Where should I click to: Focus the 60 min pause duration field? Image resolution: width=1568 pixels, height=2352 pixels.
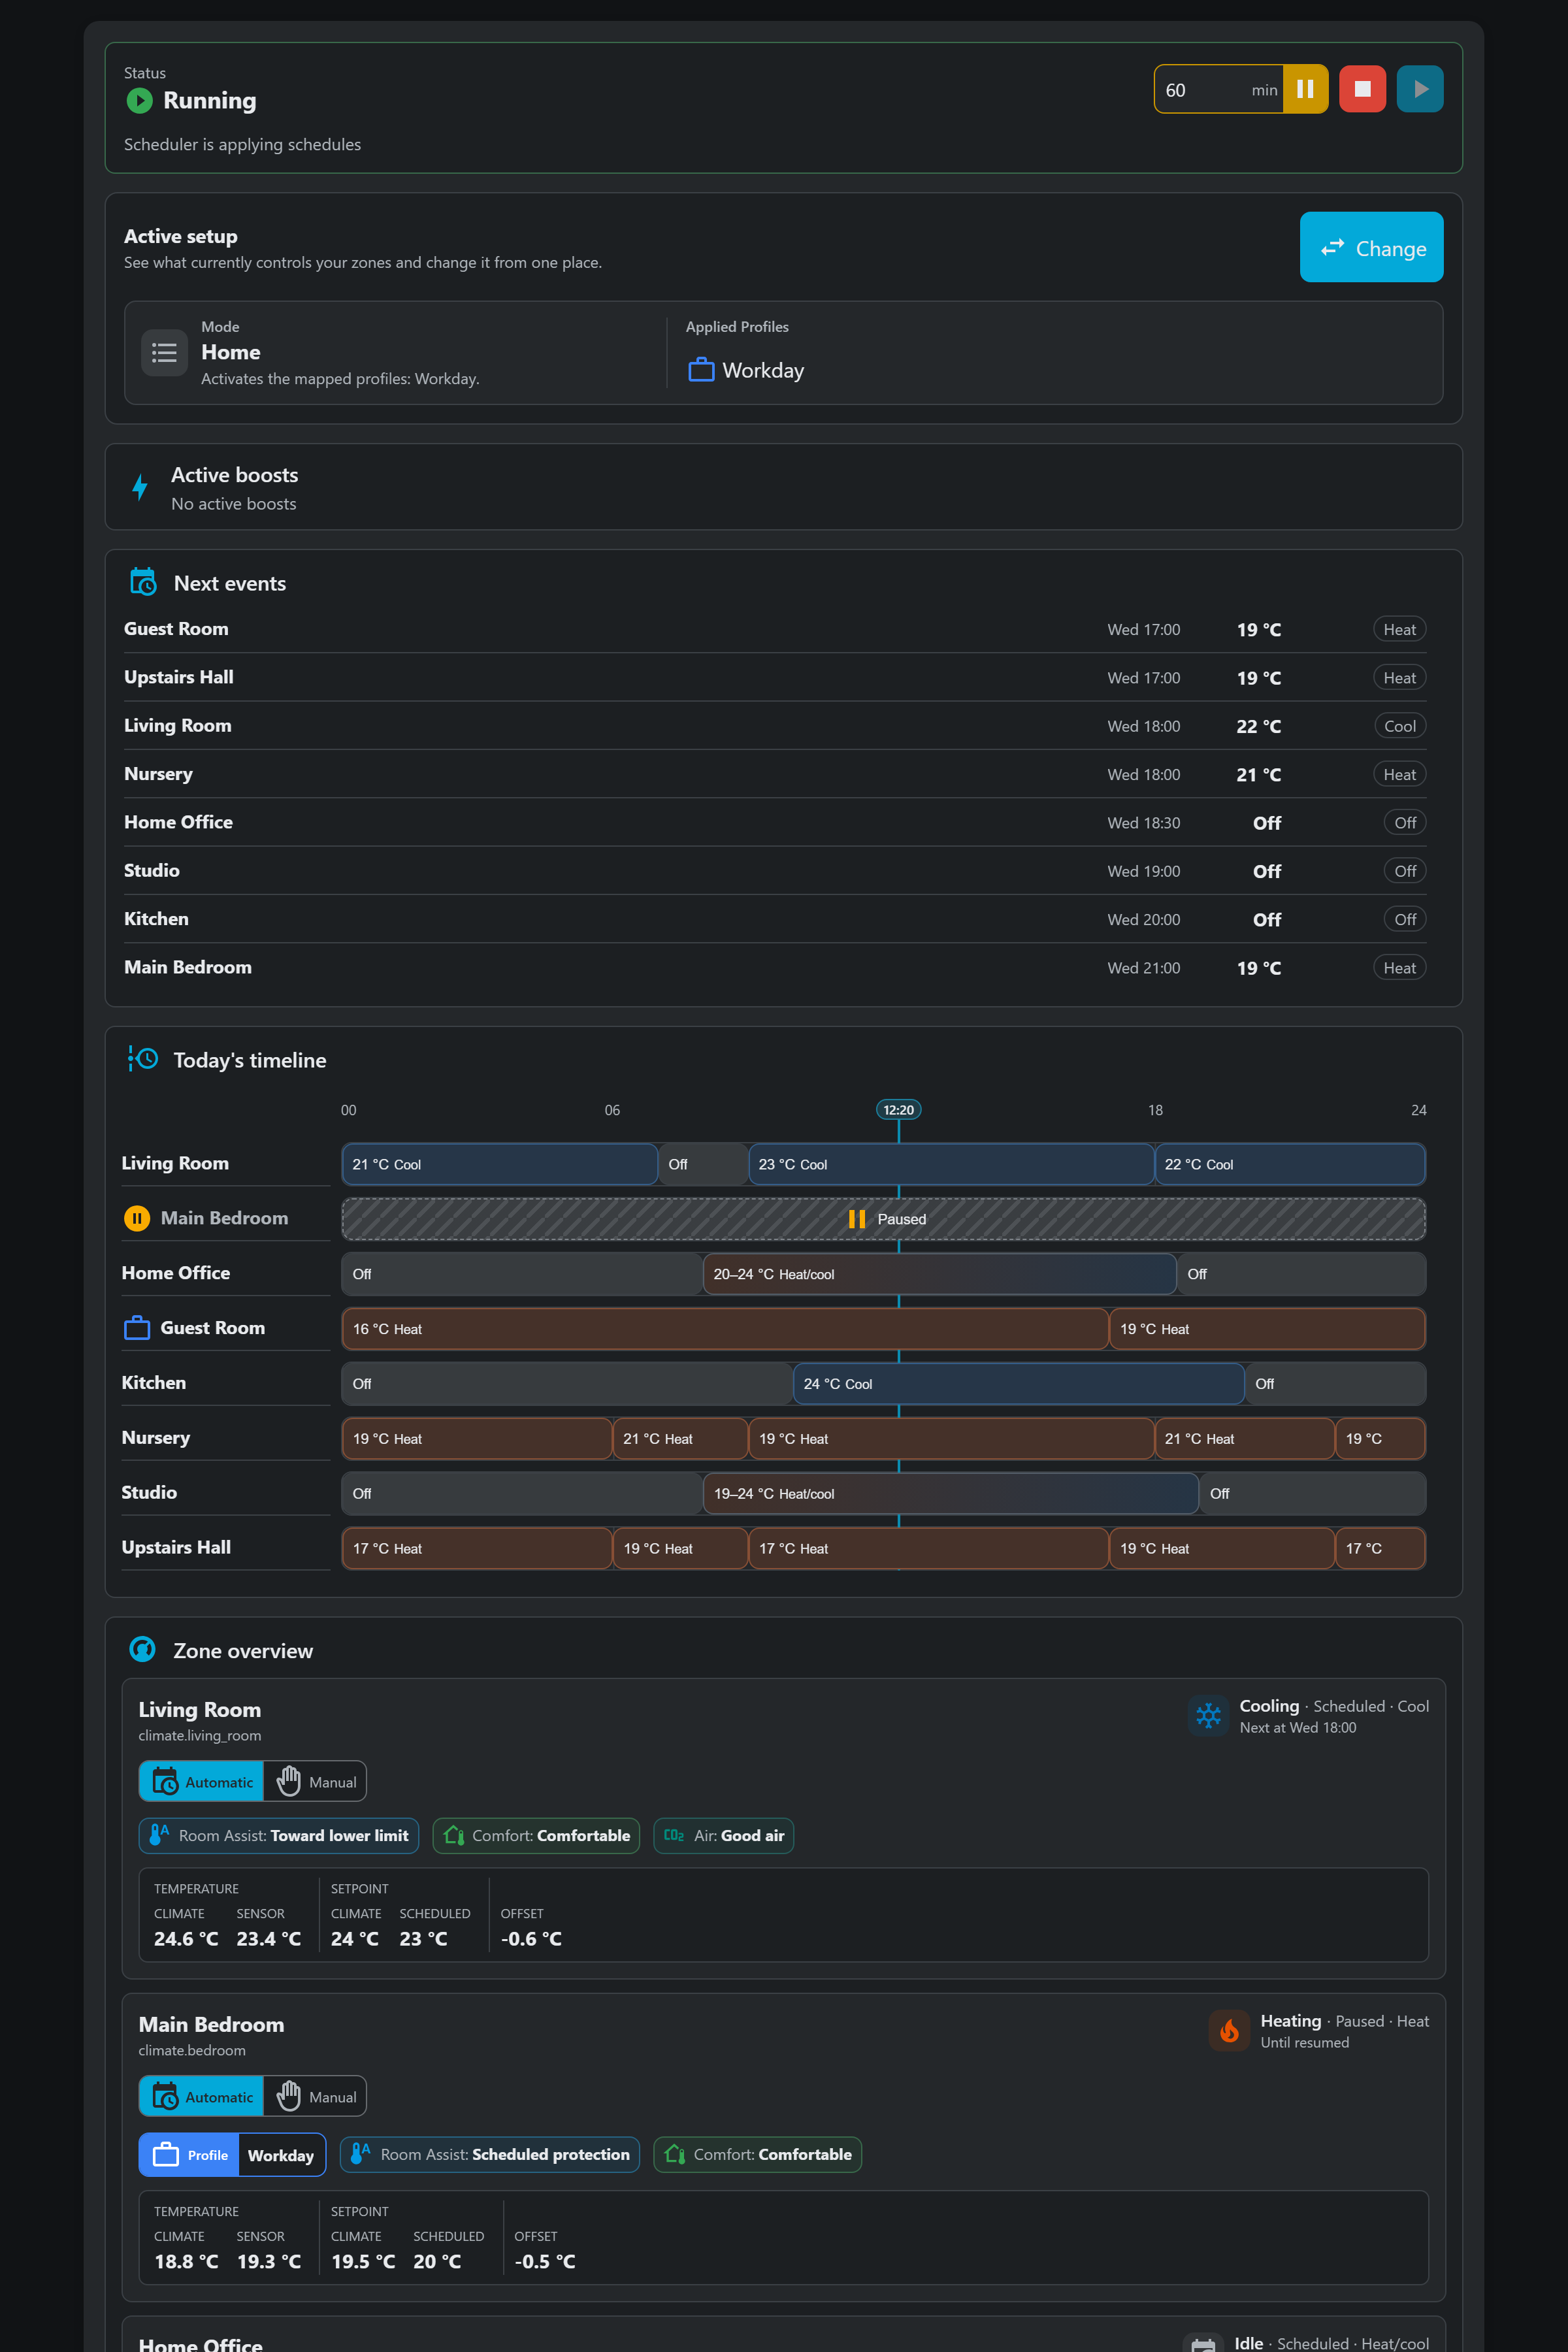point(1219,89)
